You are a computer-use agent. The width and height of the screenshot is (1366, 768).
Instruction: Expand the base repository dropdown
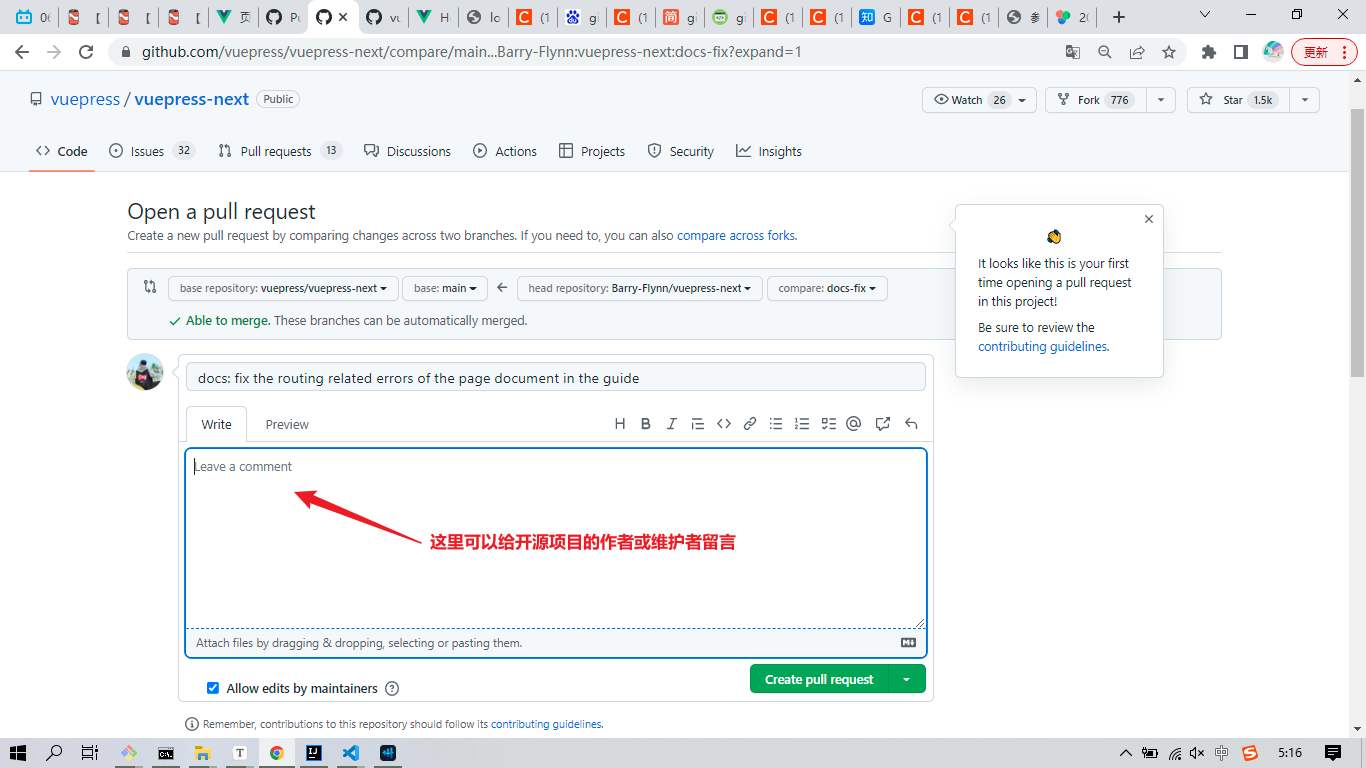coord(283,288)
